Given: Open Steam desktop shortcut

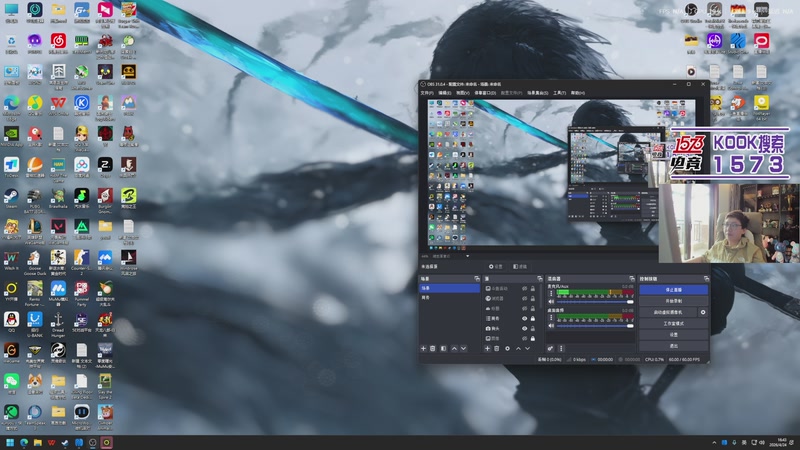Looking at the screenshot, I should [x=11, y=198].
